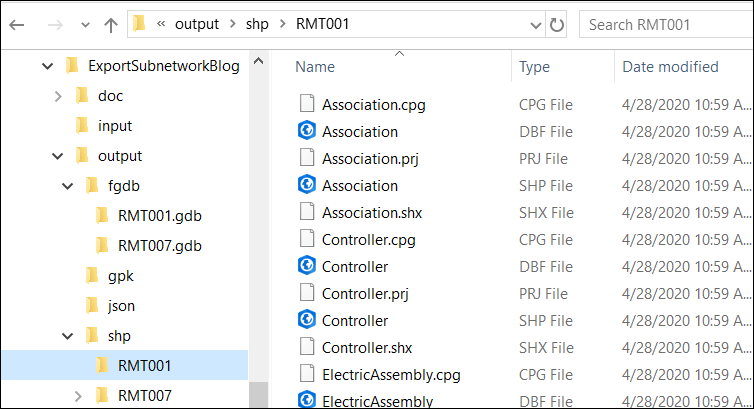The image size is (754, 409).
Task: Click the forward navigation arrow
Action: click(55, 25)
